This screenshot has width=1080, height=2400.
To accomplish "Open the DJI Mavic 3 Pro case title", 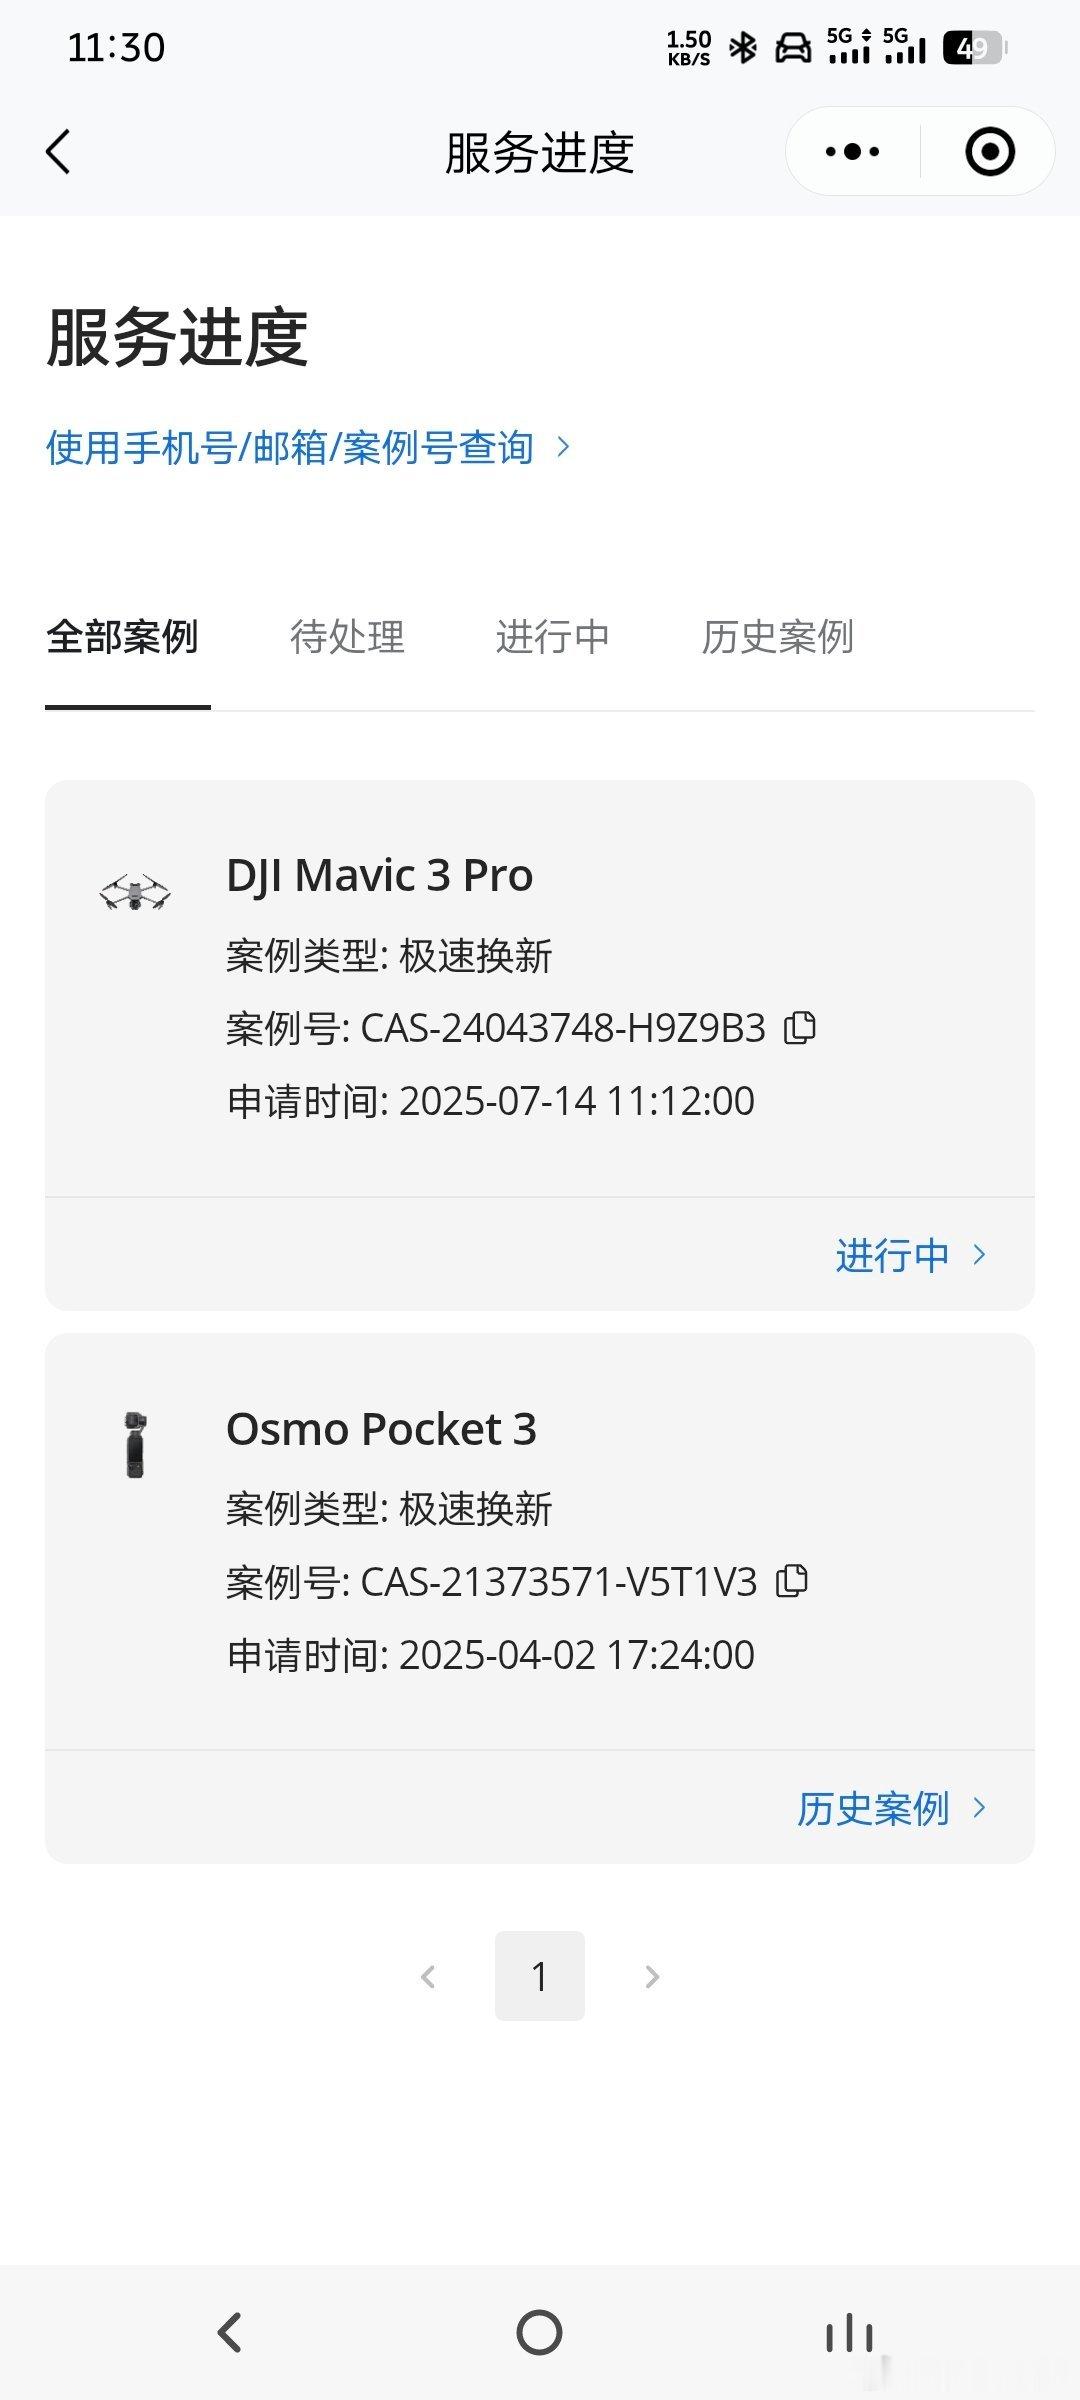I will (380, 876).
